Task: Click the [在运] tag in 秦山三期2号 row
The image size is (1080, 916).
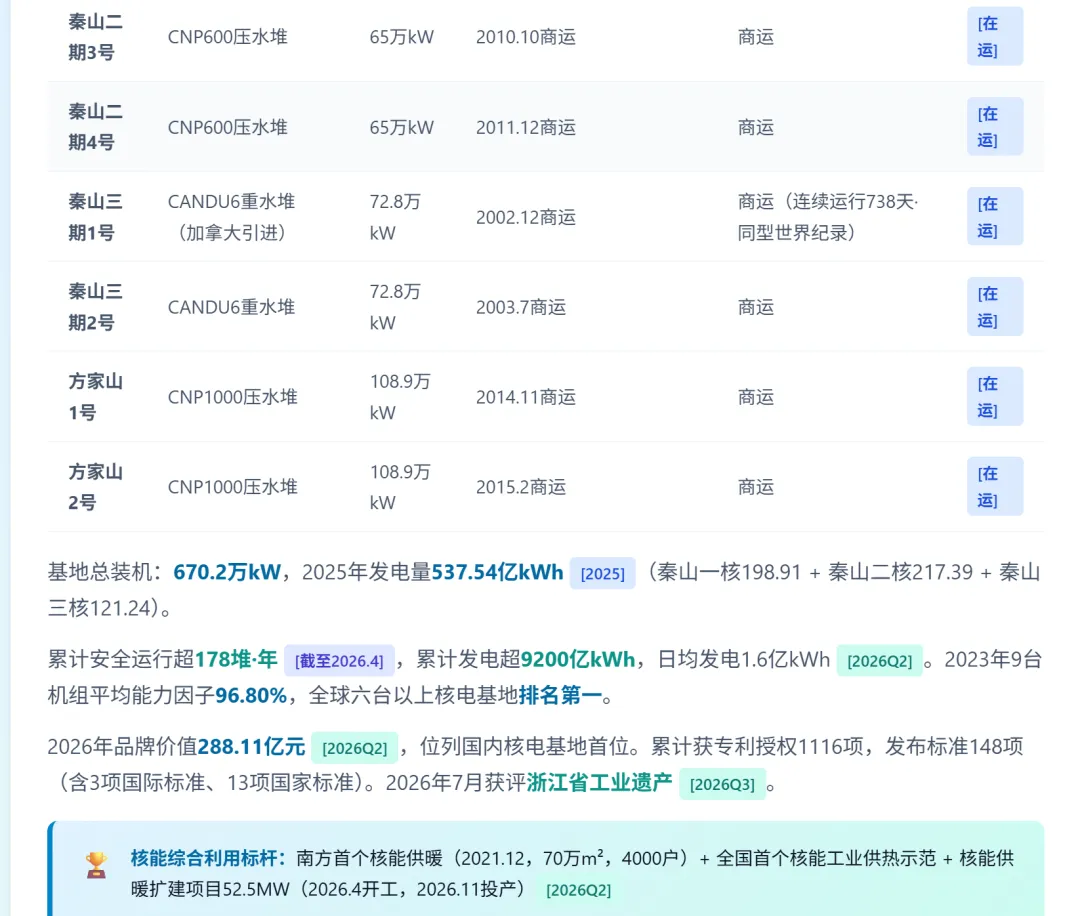Action: (995, 307)
